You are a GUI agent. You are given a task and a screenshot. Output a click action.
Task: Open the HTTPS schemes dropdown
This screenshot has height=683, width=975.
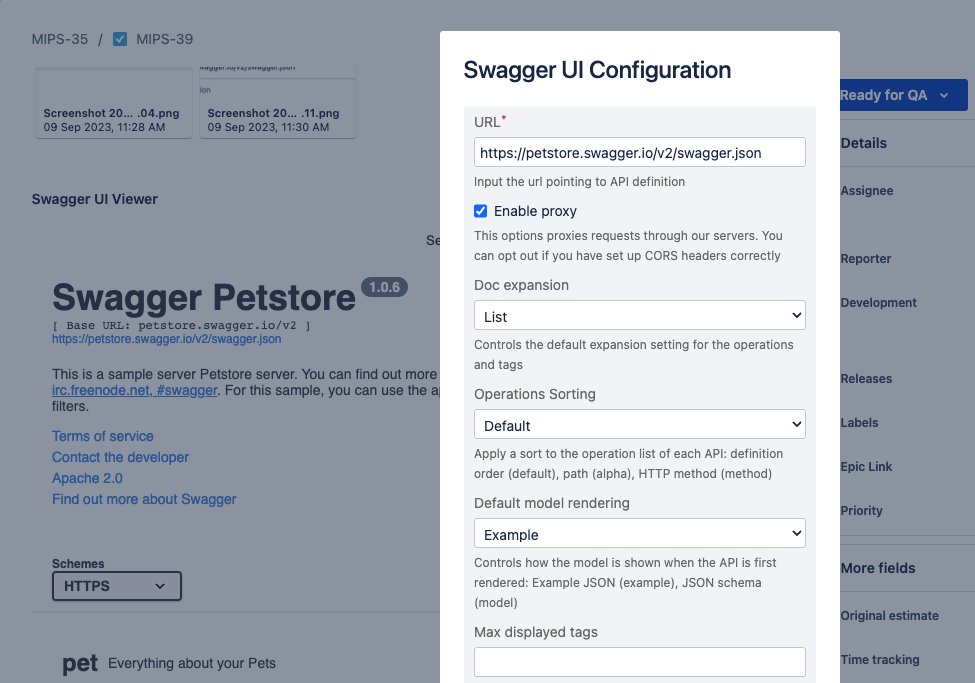116,586
